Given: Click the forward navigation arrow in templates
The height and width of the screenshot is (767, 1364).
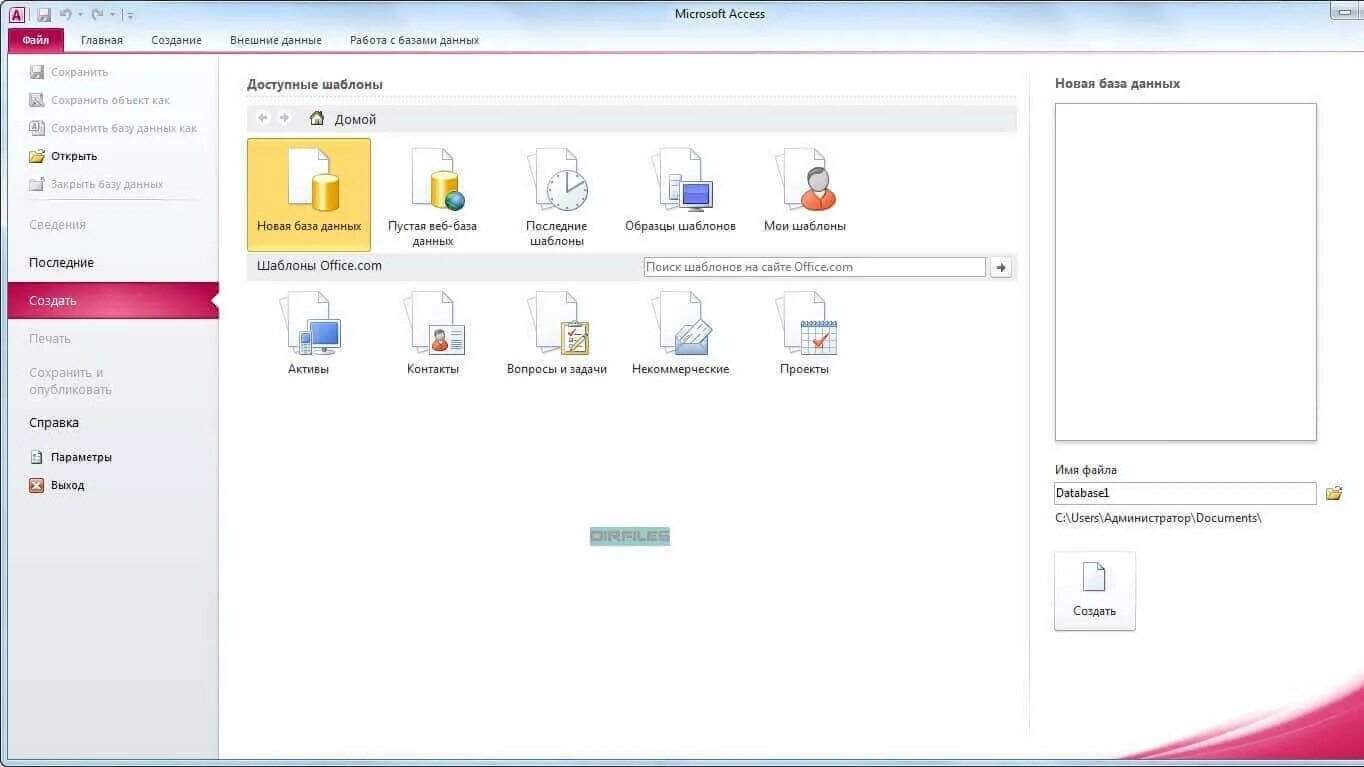Looking at the screenshot, I should coord(285,118).
